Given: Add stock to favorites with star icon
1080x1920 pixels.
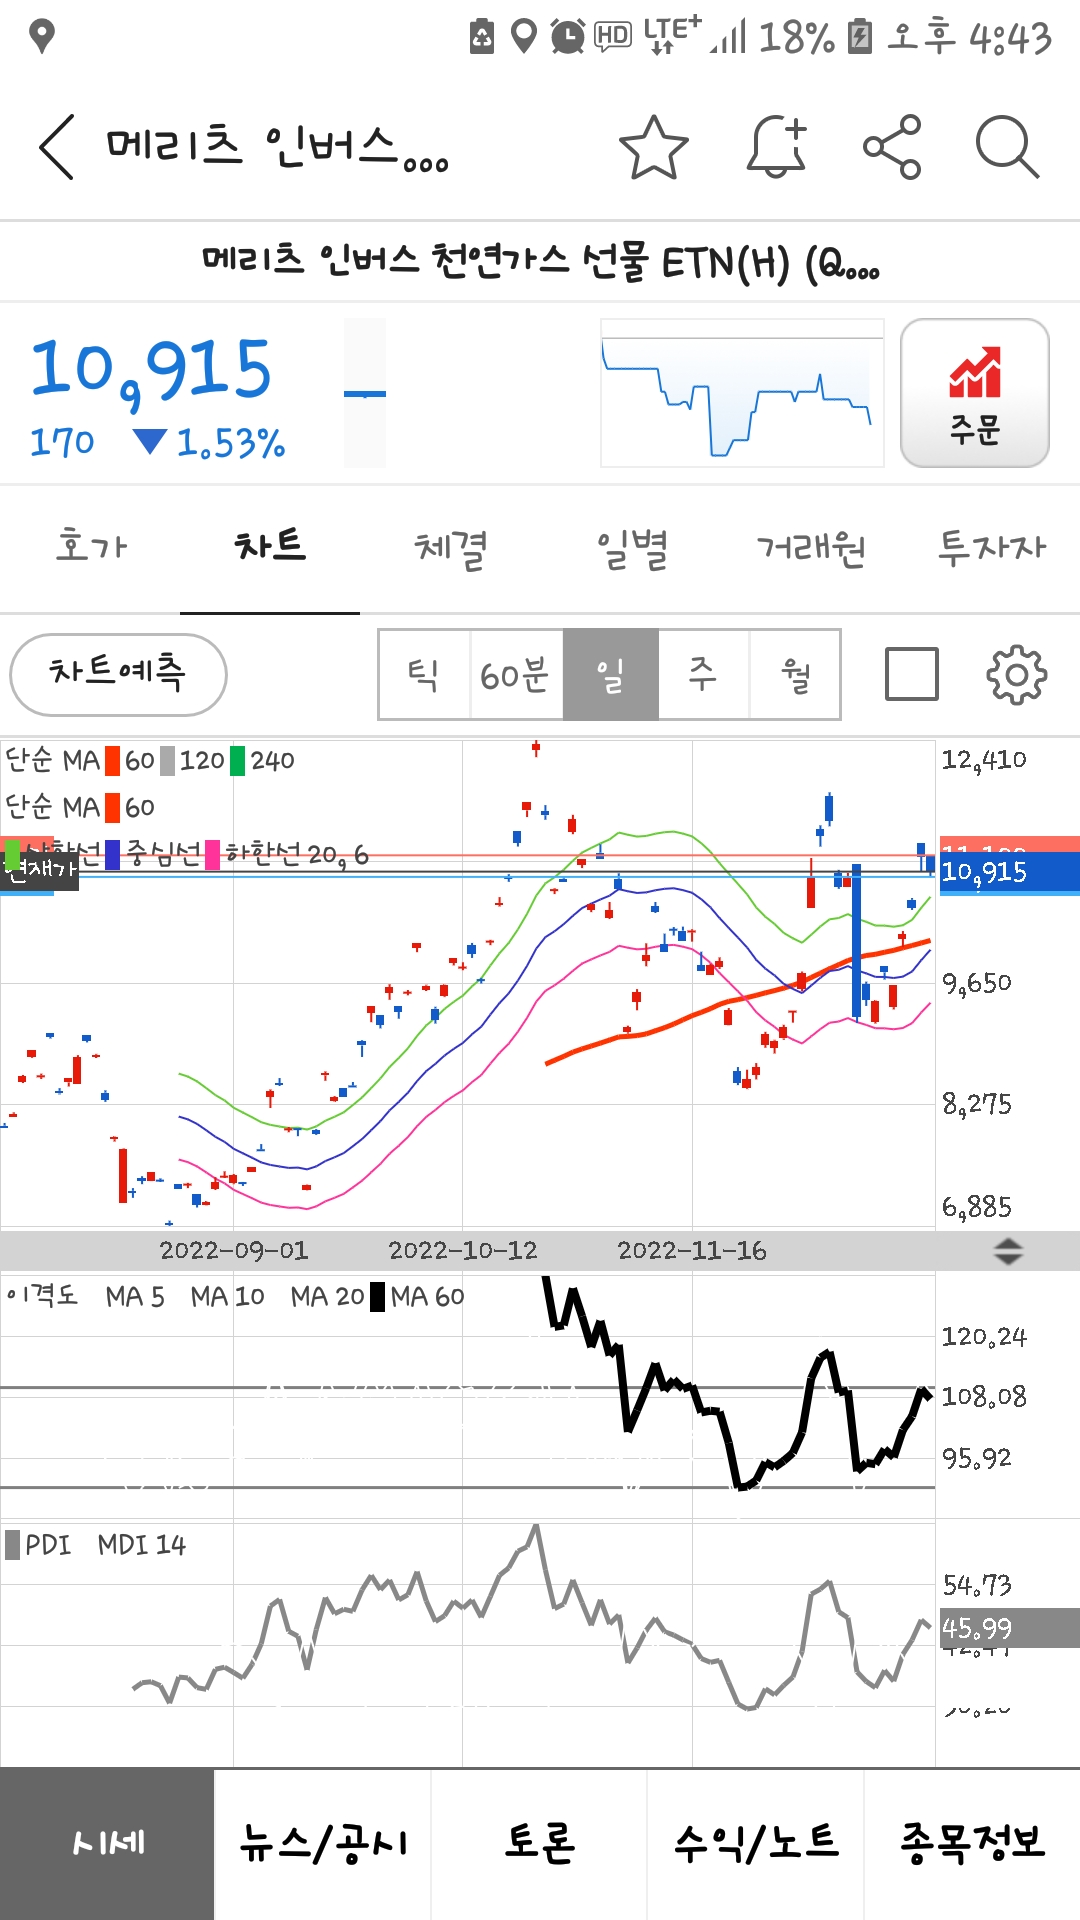Looking at the screenshot, I should click(x=654, y=147).
